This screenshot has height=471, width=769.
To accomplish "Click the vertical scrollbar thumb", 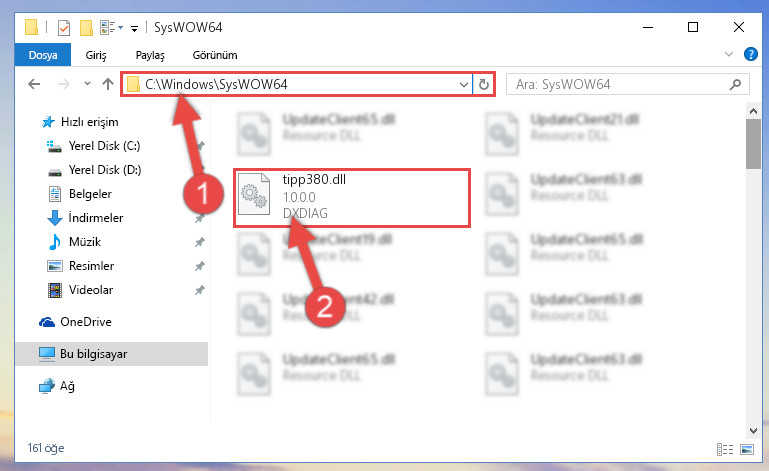I will click(x=753, y=144).
